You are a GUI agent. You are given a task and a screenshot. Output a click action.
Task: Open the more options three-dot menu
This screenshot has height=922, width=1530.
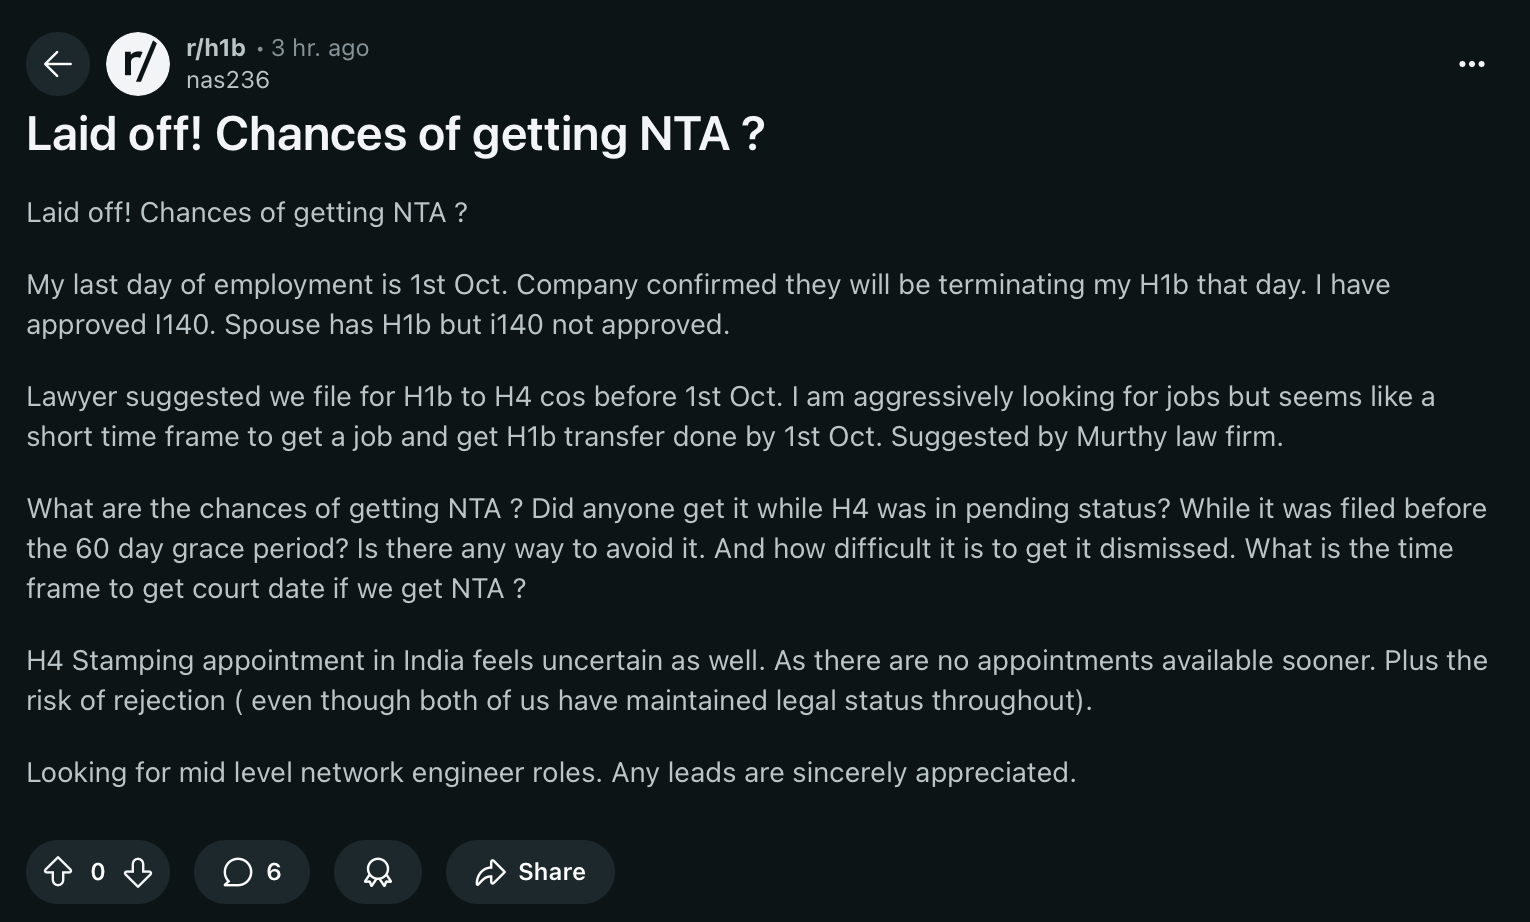1471,64
